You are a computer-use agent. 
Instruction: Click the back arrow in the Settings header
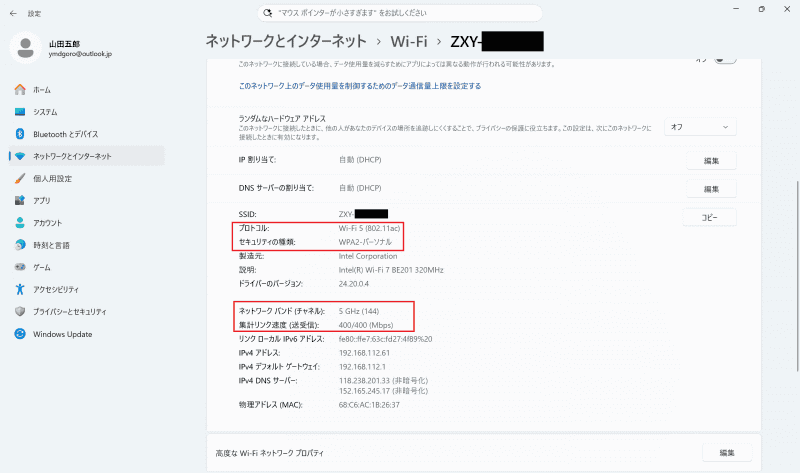coord(13,13)
